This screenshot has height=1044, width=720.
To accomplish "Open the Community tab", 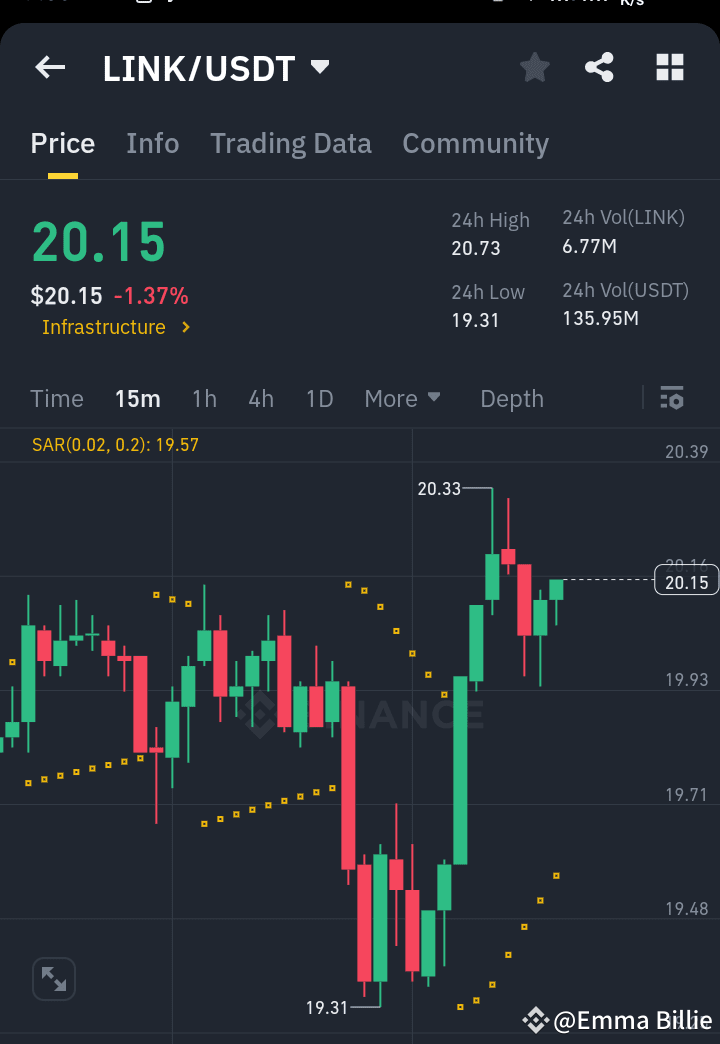I will pyautogui.click(x=475, y=143).
